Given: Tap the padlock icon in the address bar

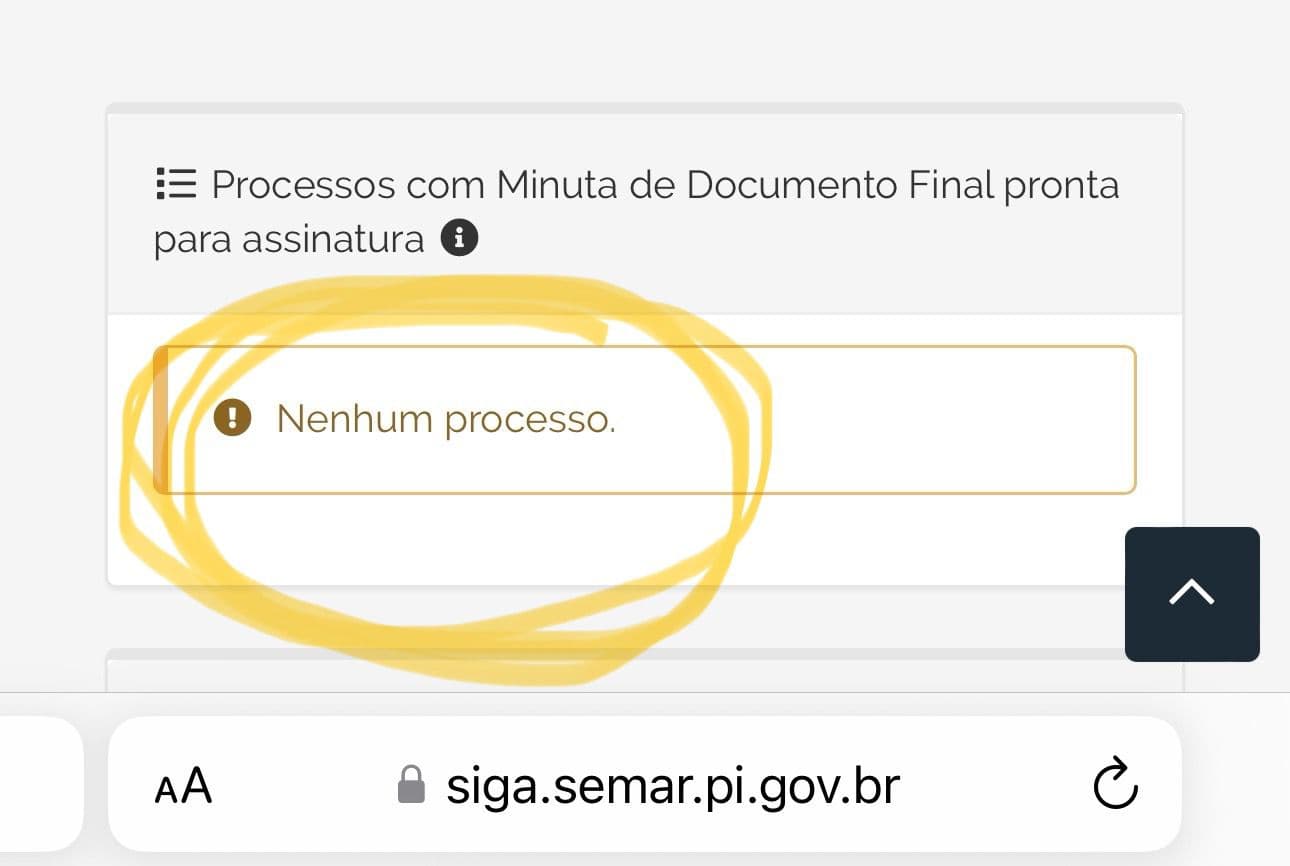Looking at the screenshot, I should 412,786.
